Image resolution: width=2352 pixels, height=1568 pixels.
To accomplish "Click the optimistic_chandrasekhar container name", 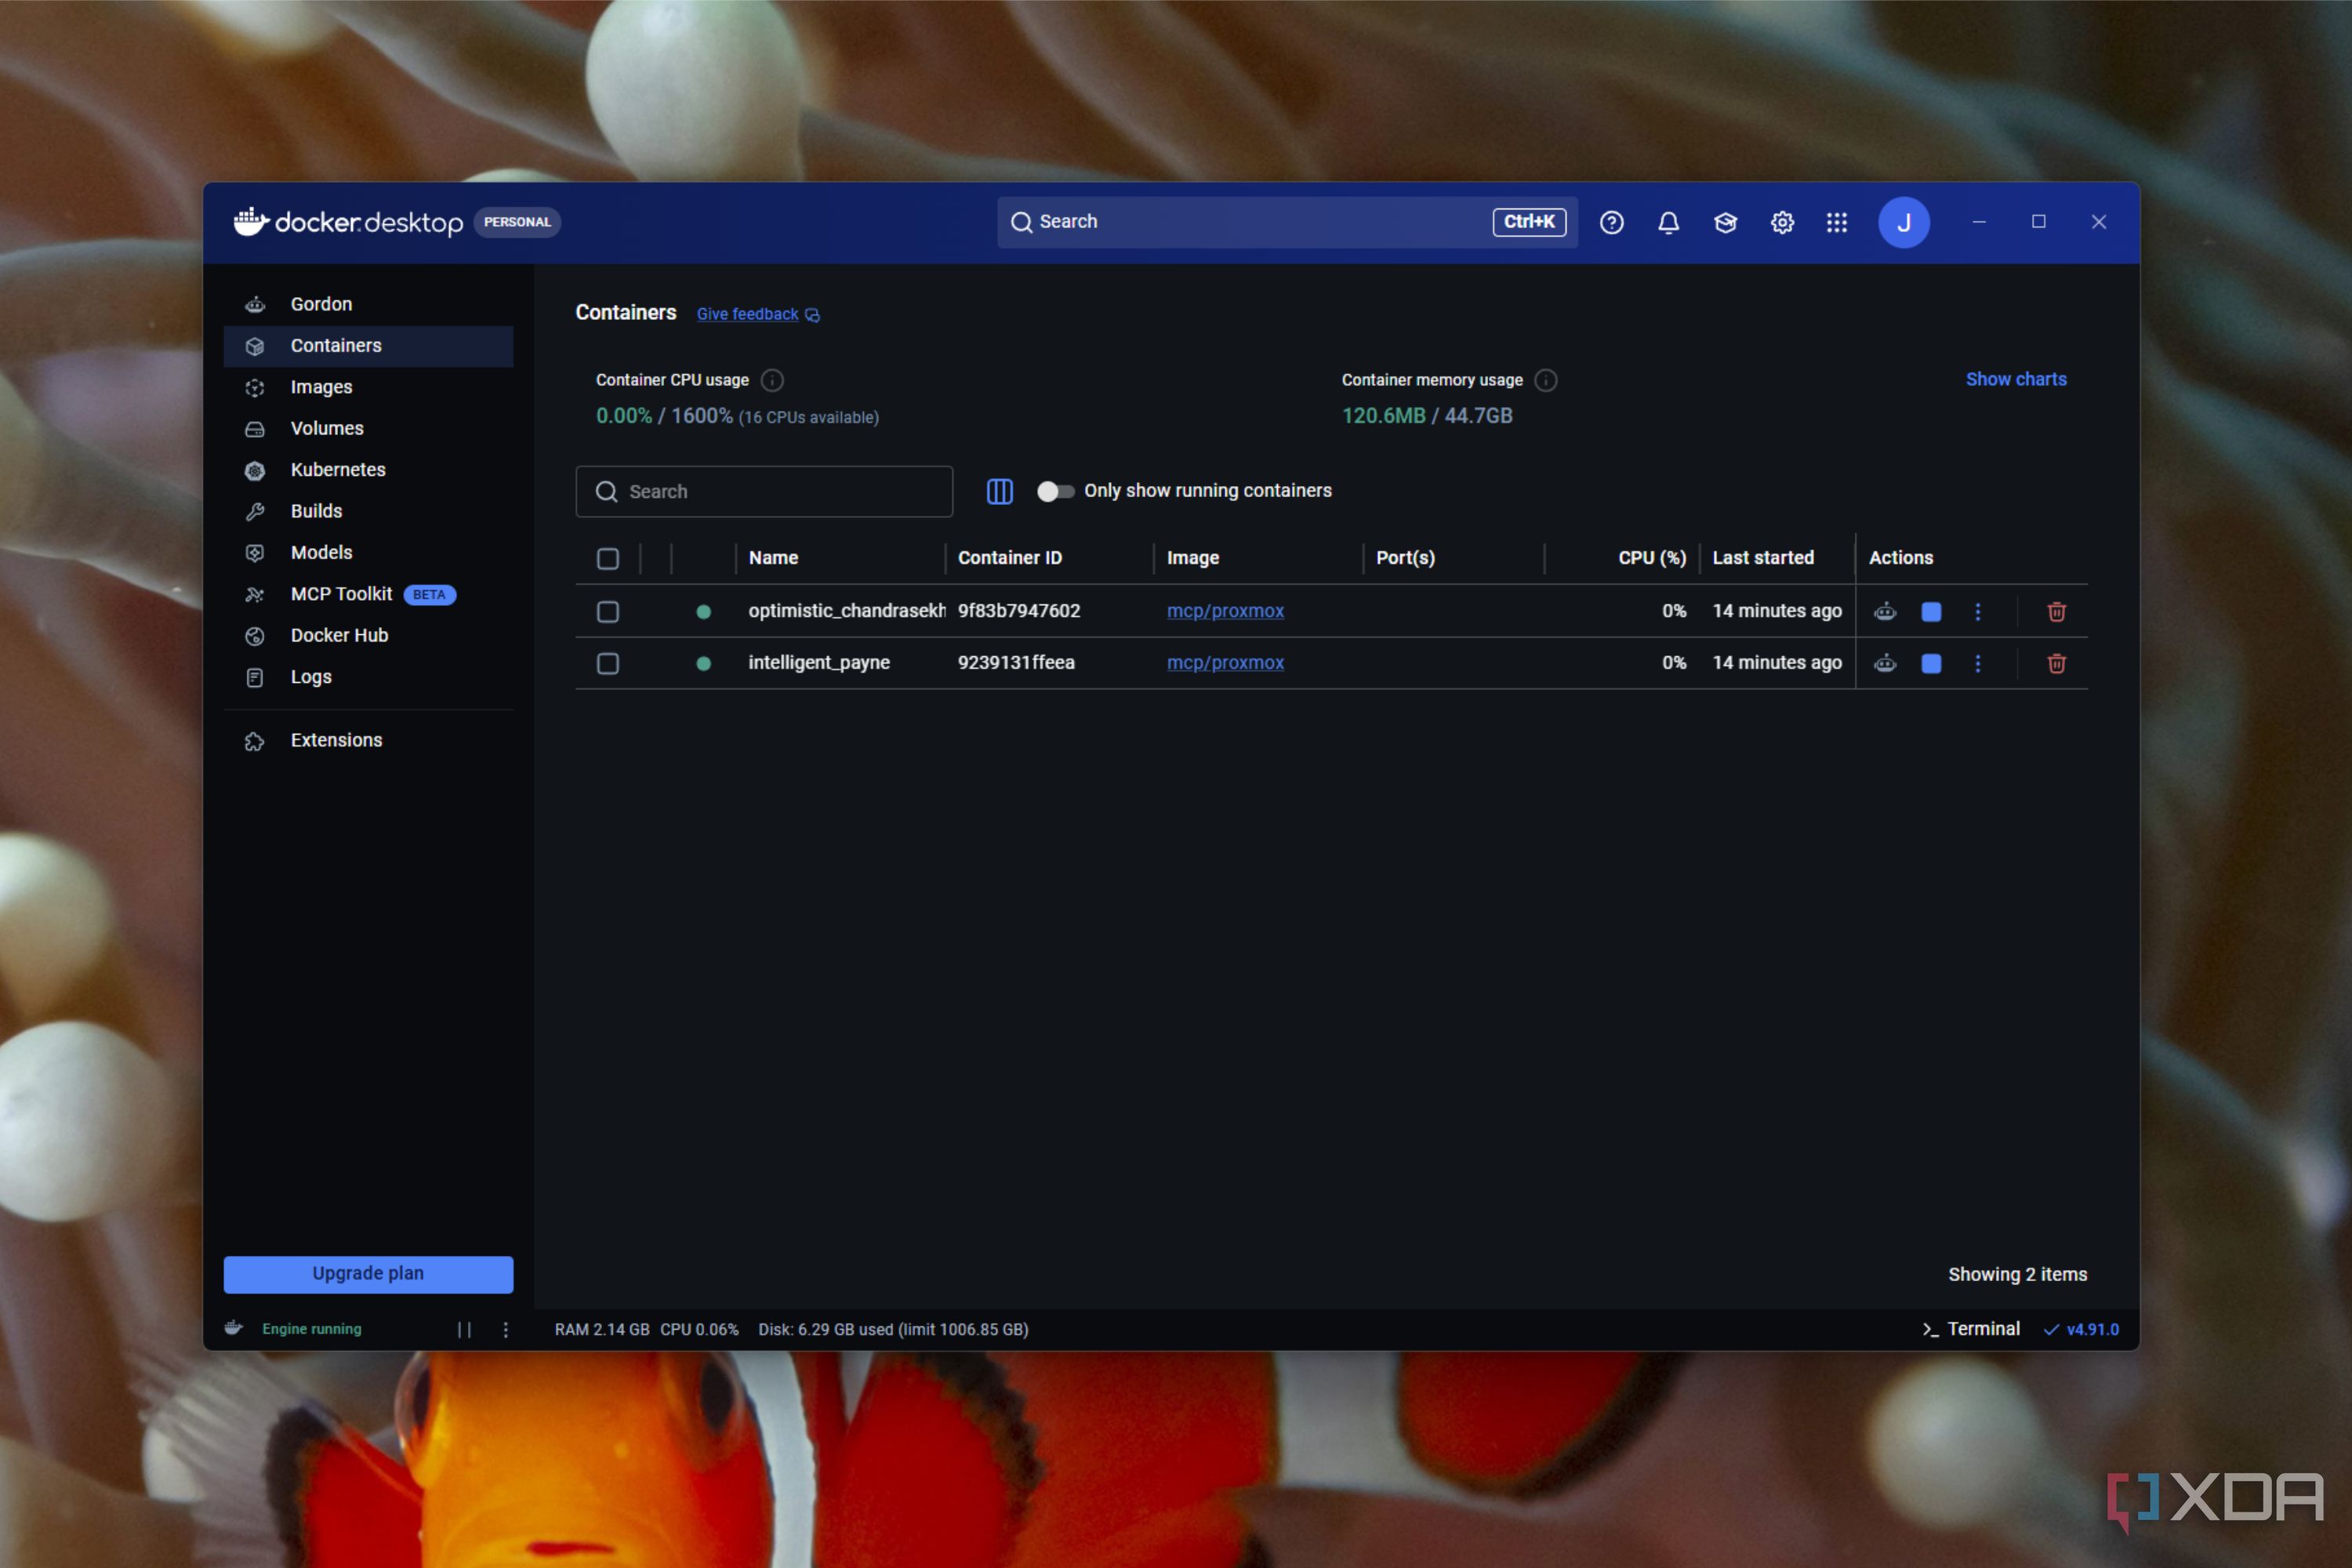I will 846,611.
